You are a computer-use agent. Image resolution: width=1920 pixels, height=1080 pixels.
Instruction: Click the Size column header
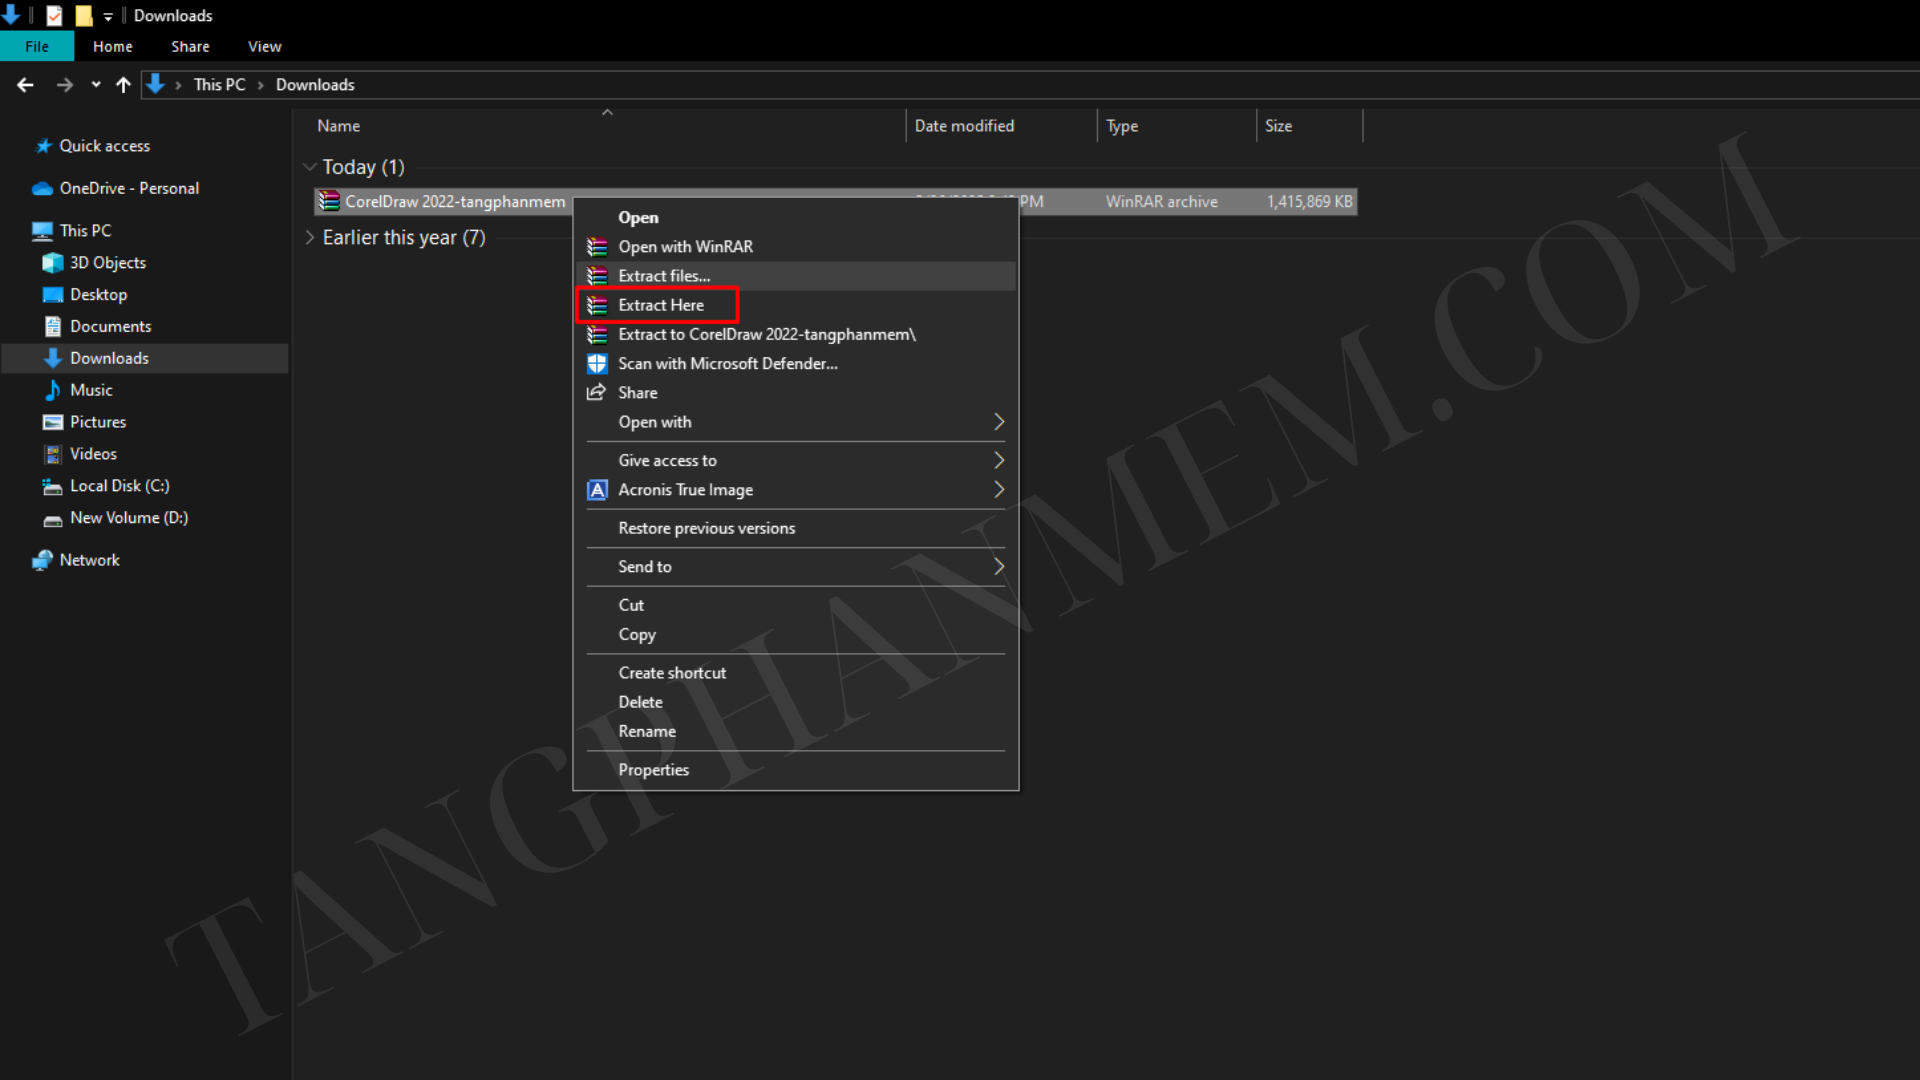click(1279, 126)
